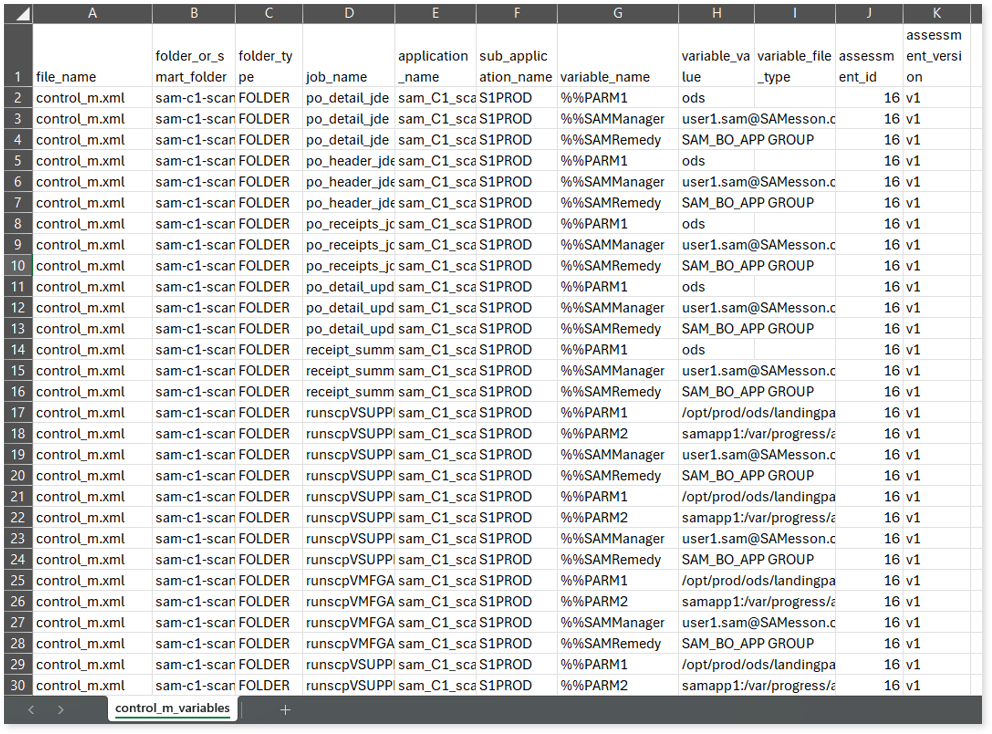Screen dimensions: 992x734
Task: Select sam-c1-scan cell in row 7
Action: click(194, 203)
